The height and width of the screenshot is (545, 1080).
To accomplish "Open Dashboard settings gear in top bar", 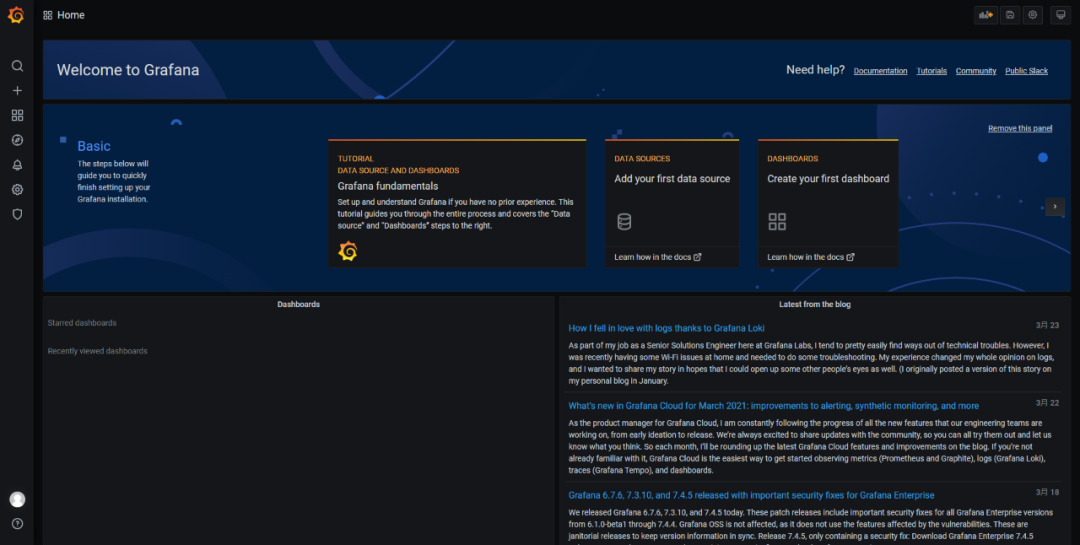I will pos(1032,14).
